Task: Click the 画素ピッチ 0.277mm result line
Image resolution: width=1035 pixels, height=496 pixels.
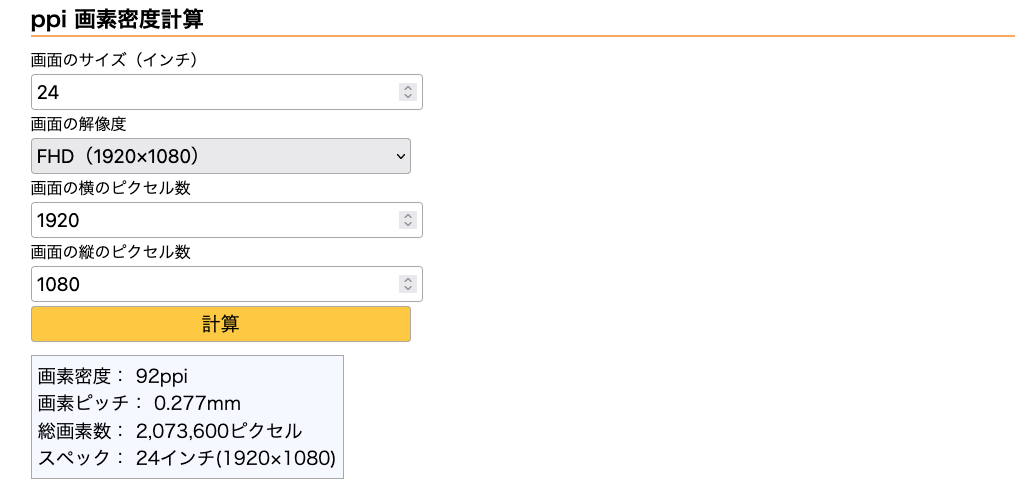Action: pos(139,404)
